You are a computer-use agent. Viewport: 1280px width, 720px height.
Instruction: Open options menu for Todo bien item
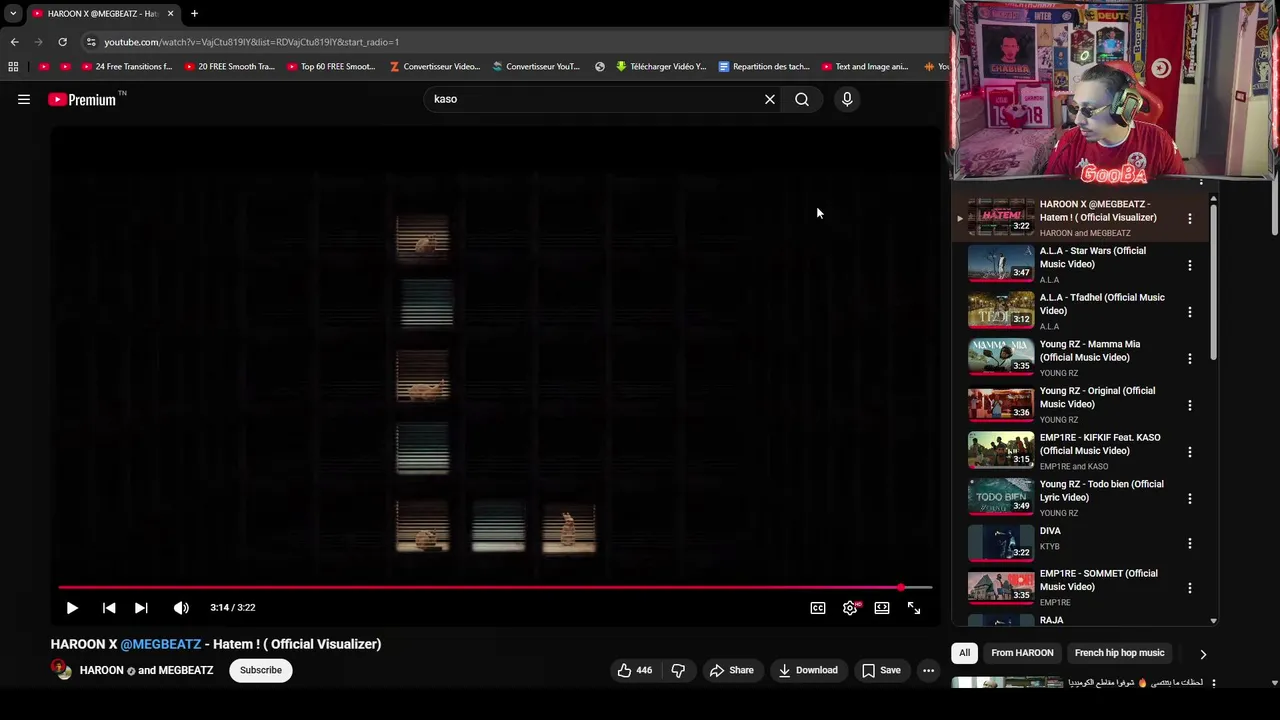[1189, 498]
